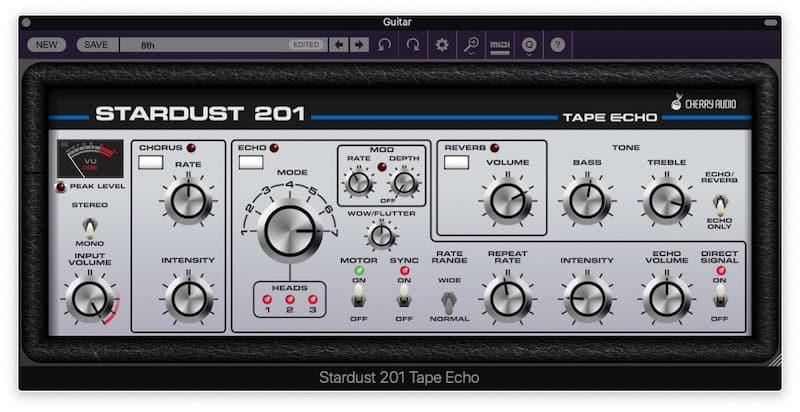Click the undo icon in toolbar
800x412 pixels.
tap(385, 45)
